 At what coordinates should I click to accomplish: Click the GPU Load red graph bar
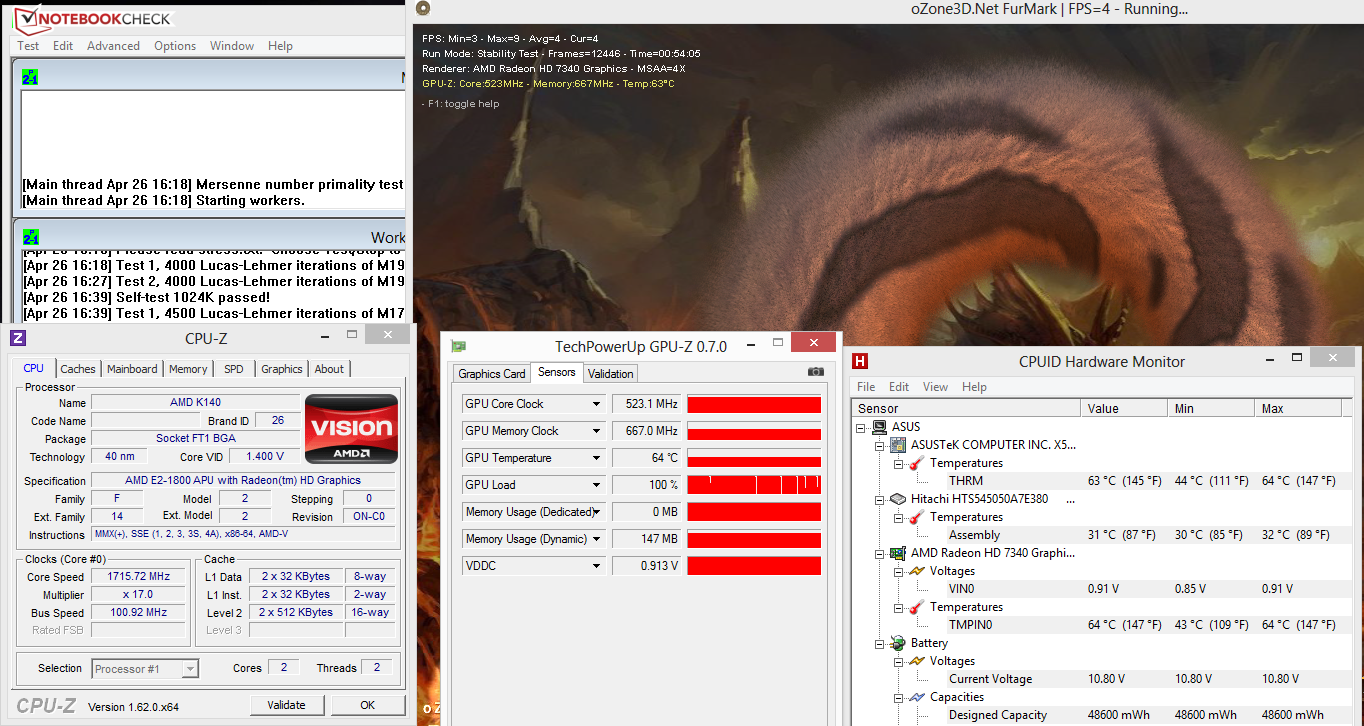click(754, 485)
